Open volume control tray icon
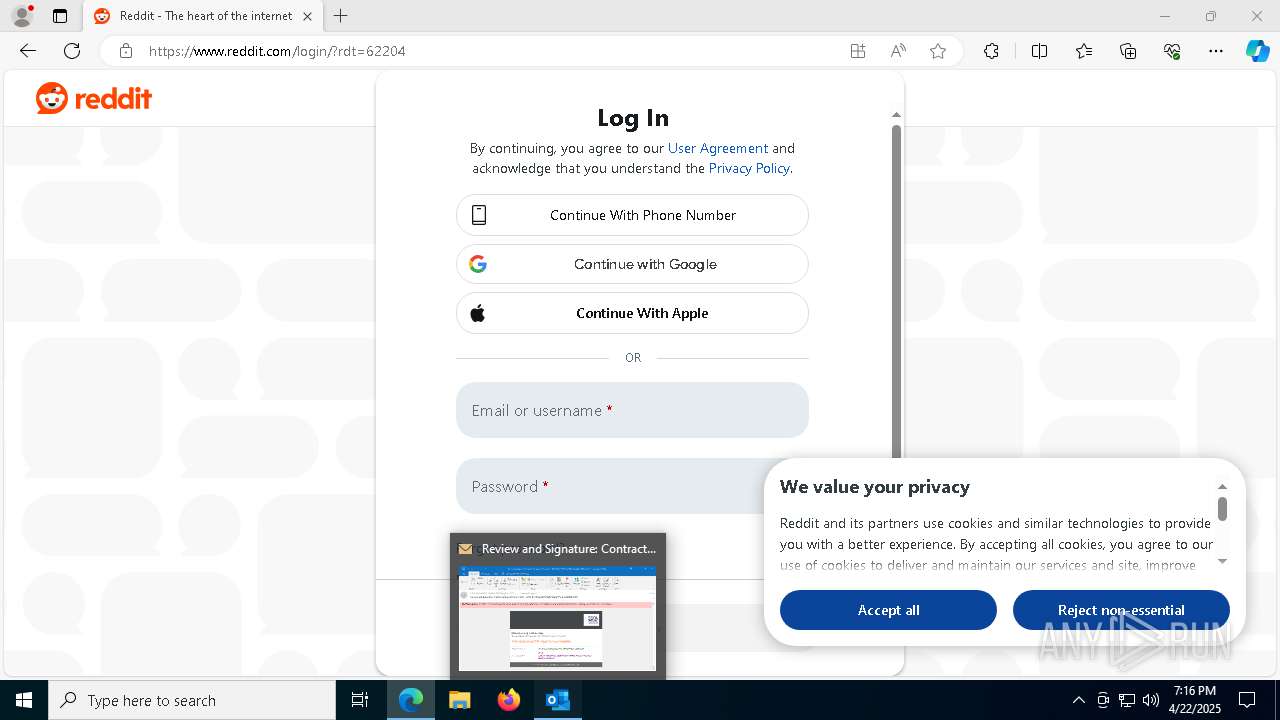 [1151, 700]
